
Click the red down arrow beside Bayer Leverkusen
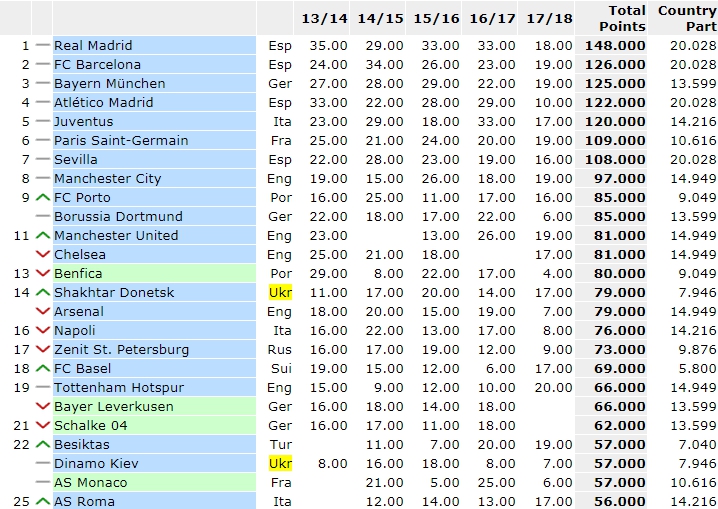(x=42, y=407)
